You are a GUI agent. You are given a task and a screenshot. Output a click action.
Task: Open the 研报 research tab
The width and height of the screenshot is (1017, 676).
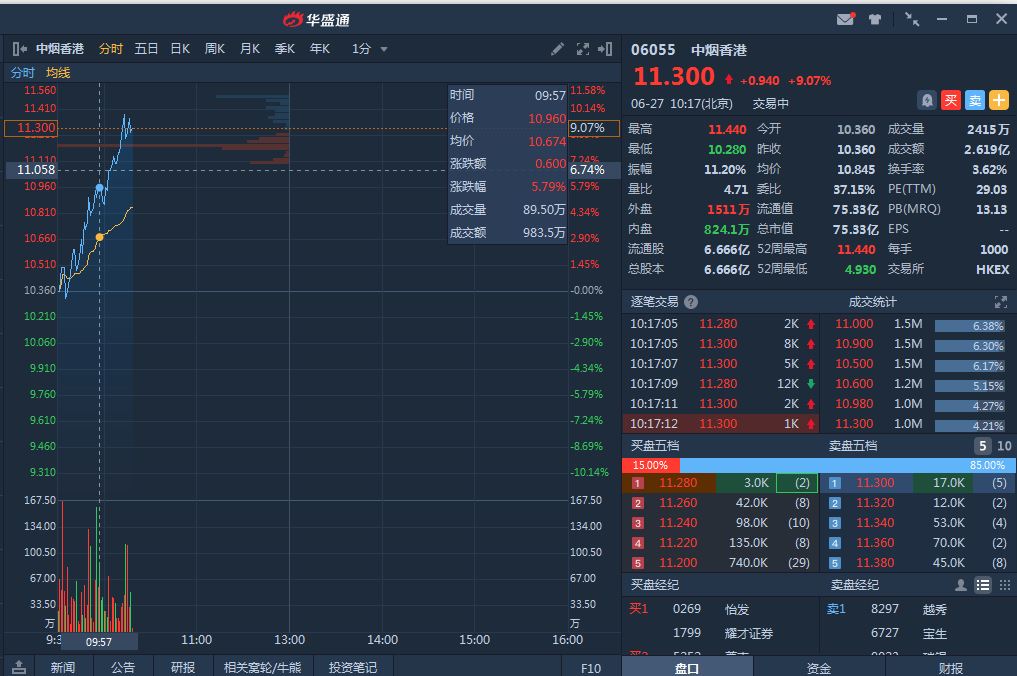(x=183, y=667)
